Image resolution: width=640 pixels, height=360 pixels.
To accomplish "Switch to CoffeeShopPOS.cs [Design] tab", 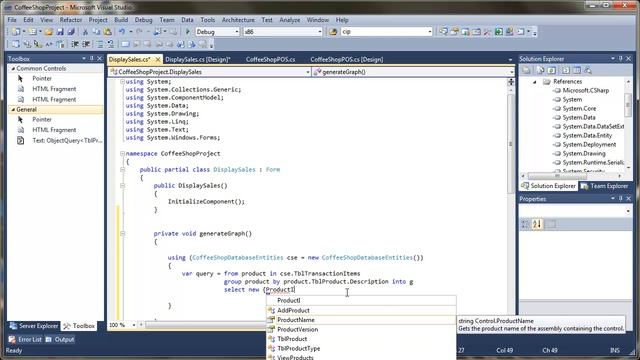I will pyautogui.click(x=347, y=60).
